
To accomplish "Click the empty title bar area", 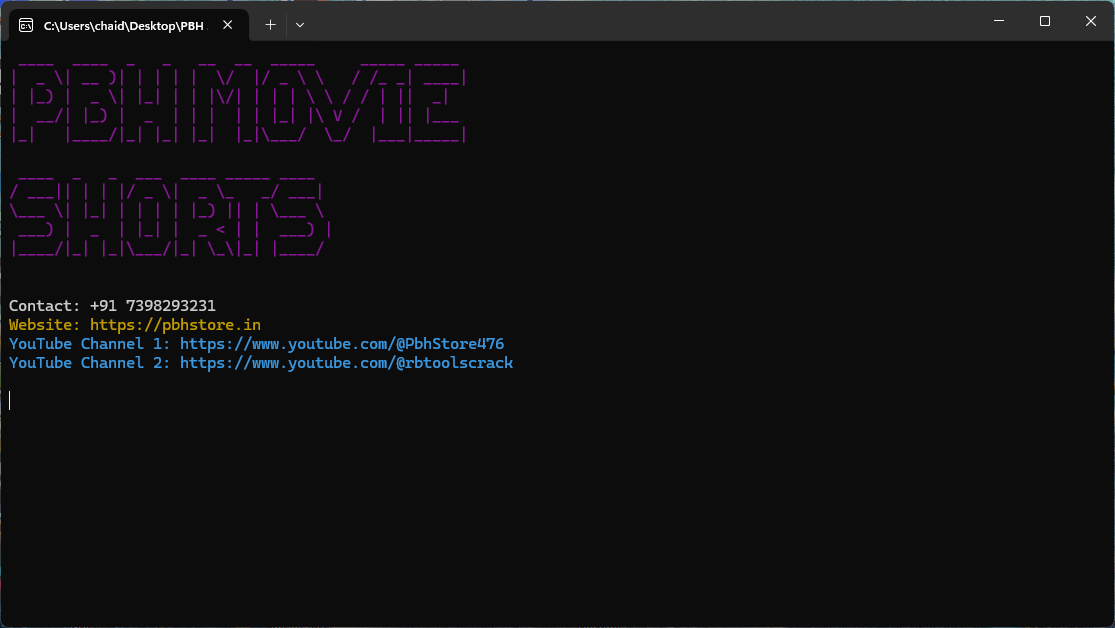I will 640,22.
